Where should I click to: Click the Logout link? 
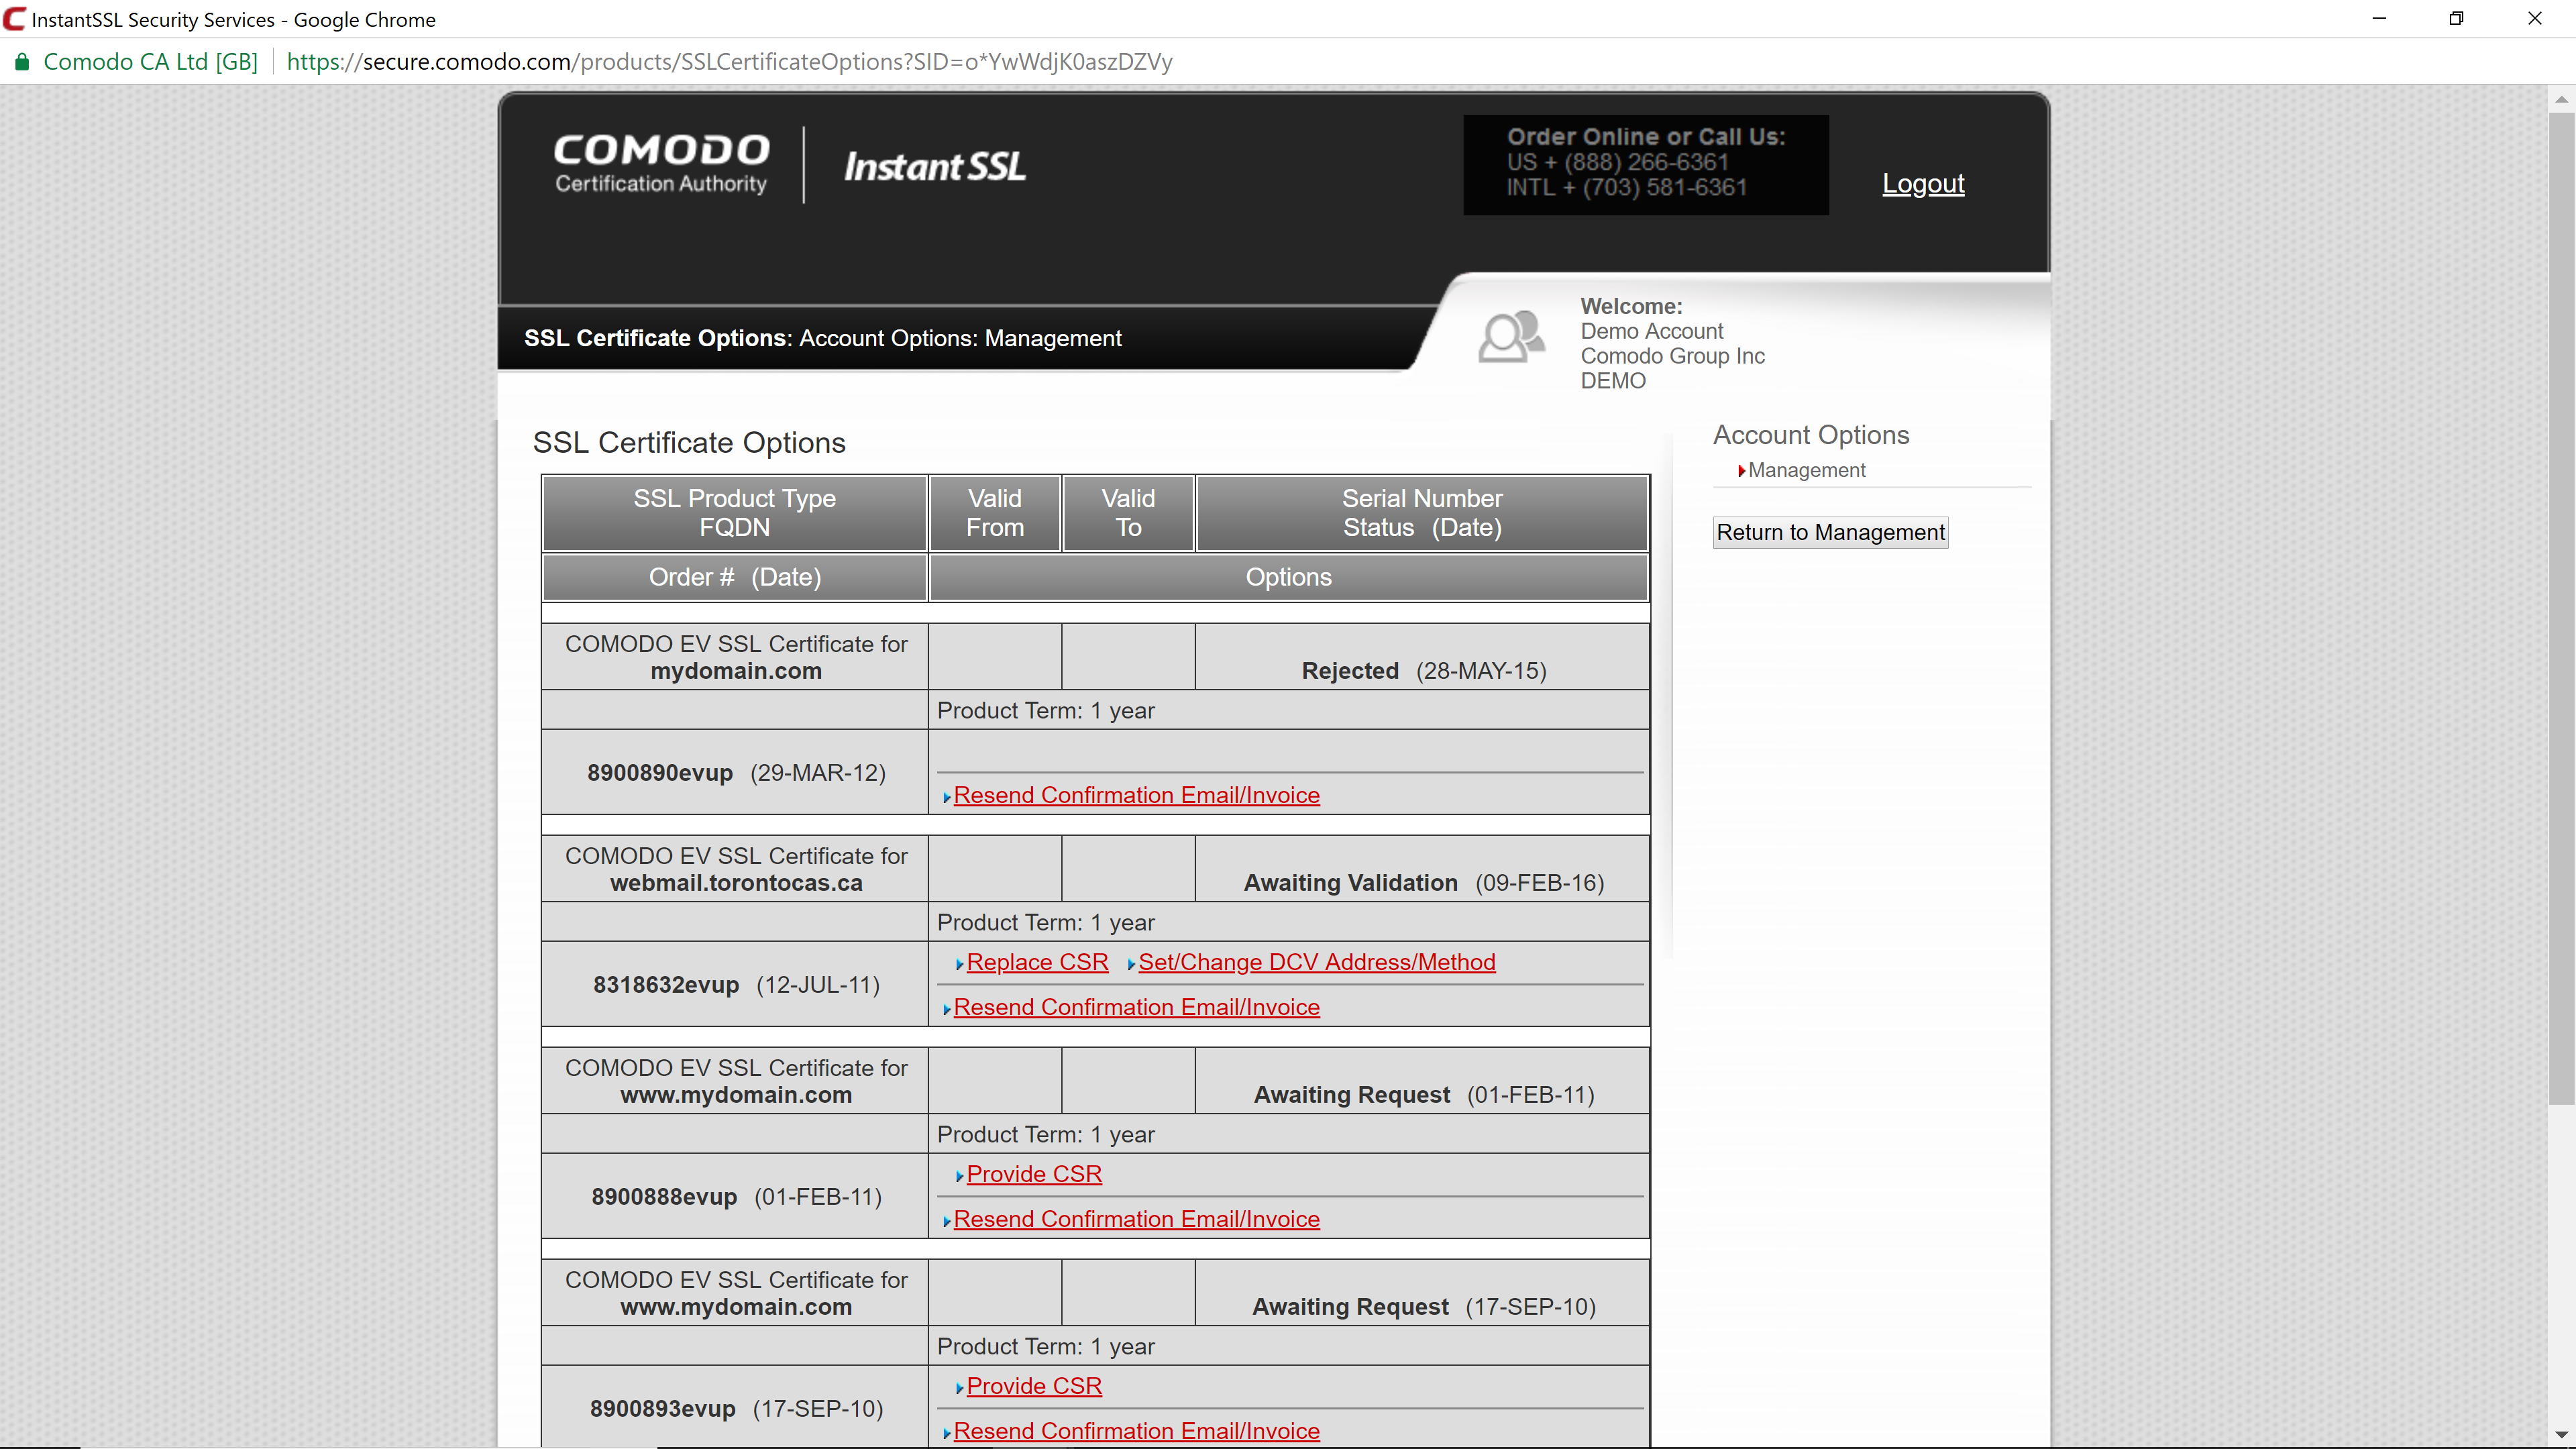pos(1923,184)
